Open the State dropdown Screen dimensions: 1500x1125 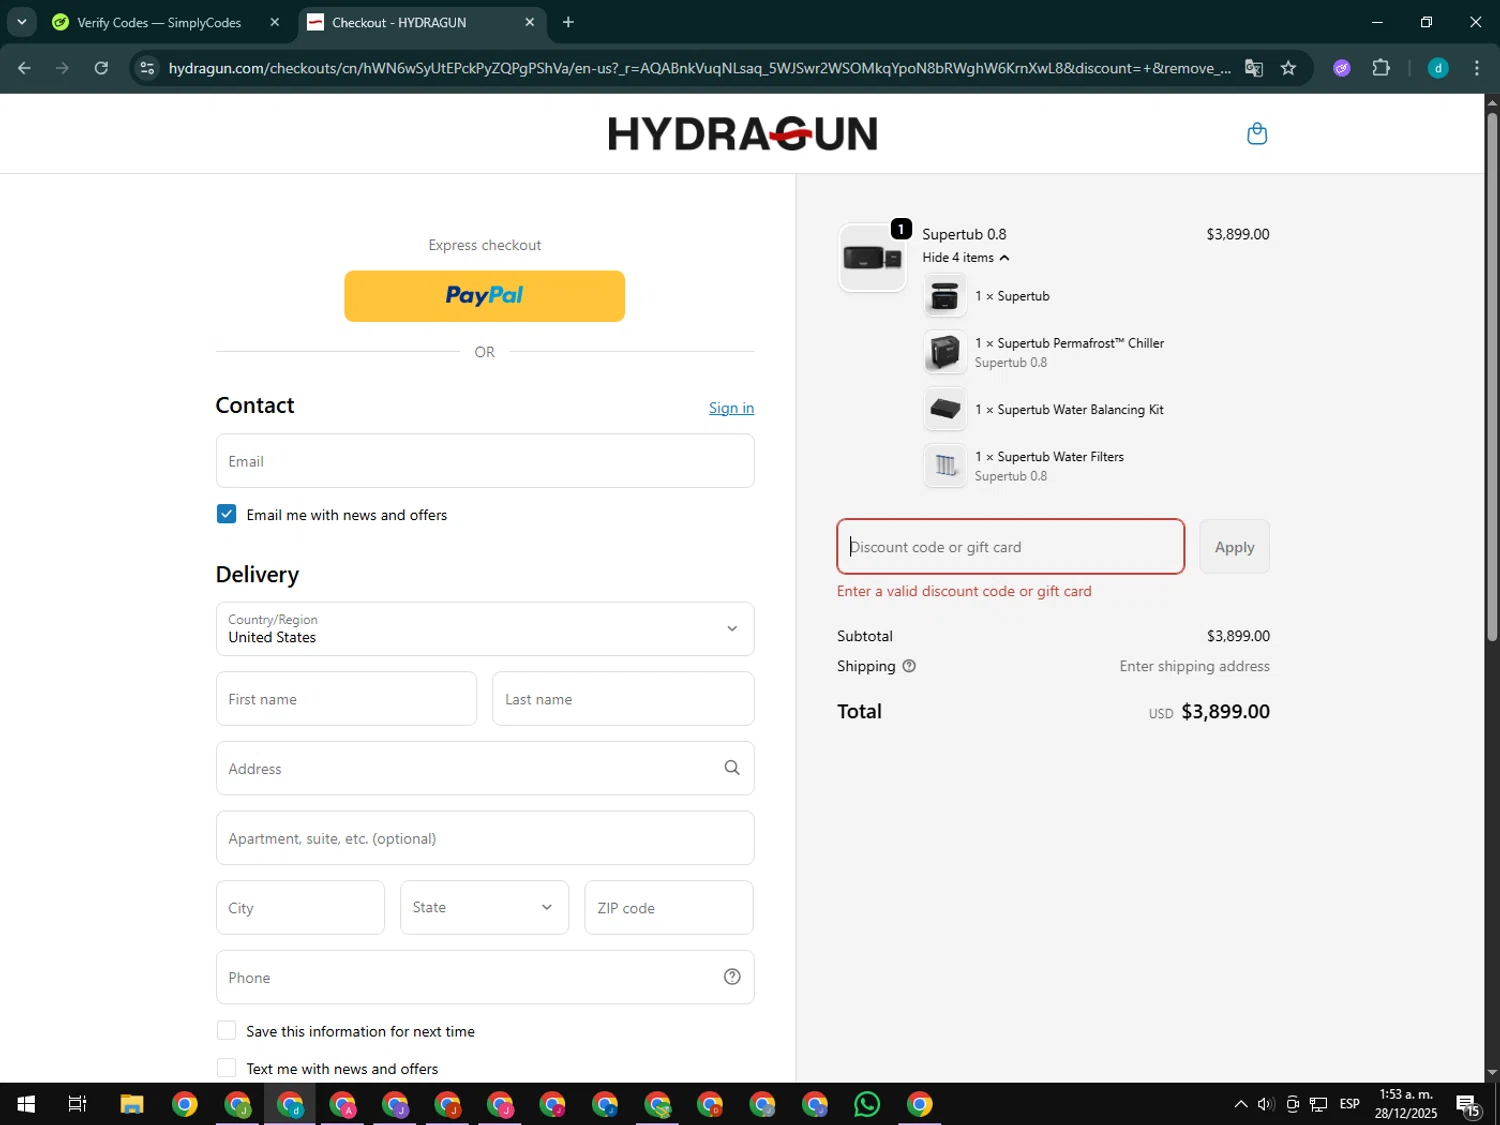[x=485, y=907]
